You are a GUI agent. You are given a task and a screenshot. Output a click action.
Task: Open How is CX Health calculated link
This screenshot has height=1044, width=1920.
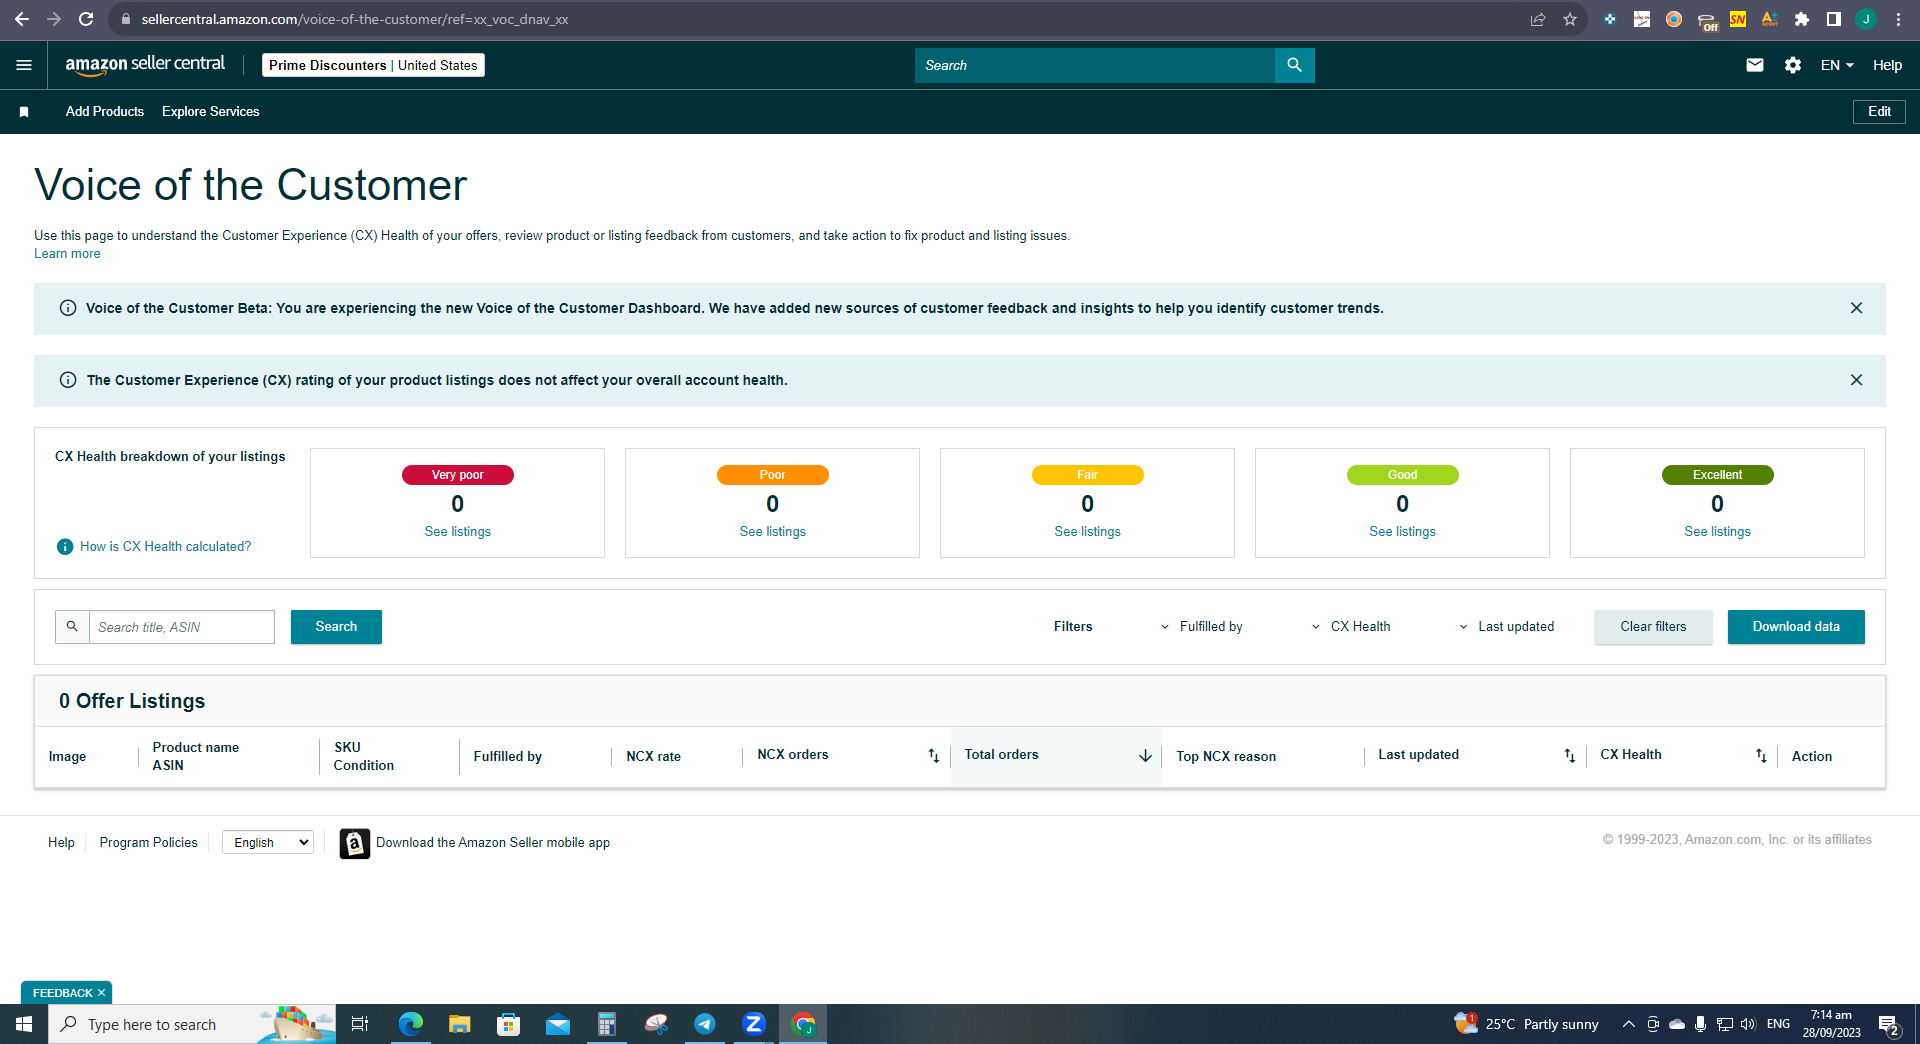(x=165, y=546)
